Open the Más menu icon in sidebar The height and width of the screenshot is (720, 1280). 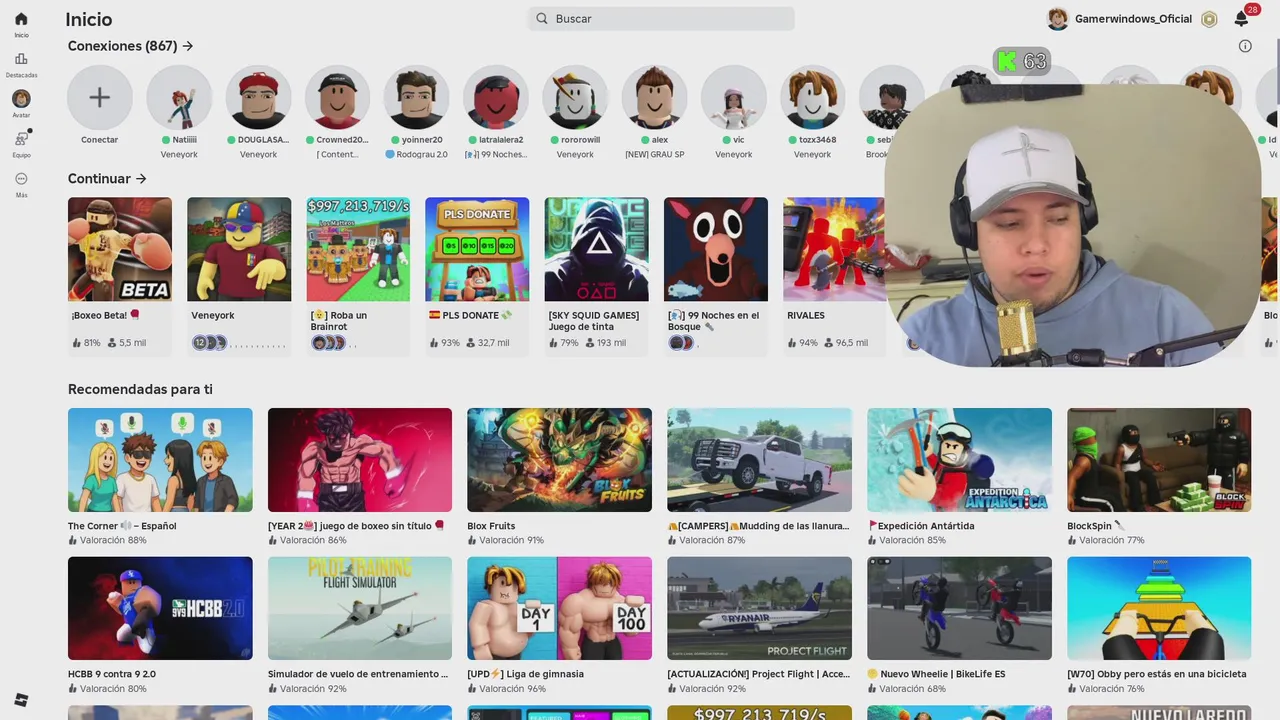(21, 179)
